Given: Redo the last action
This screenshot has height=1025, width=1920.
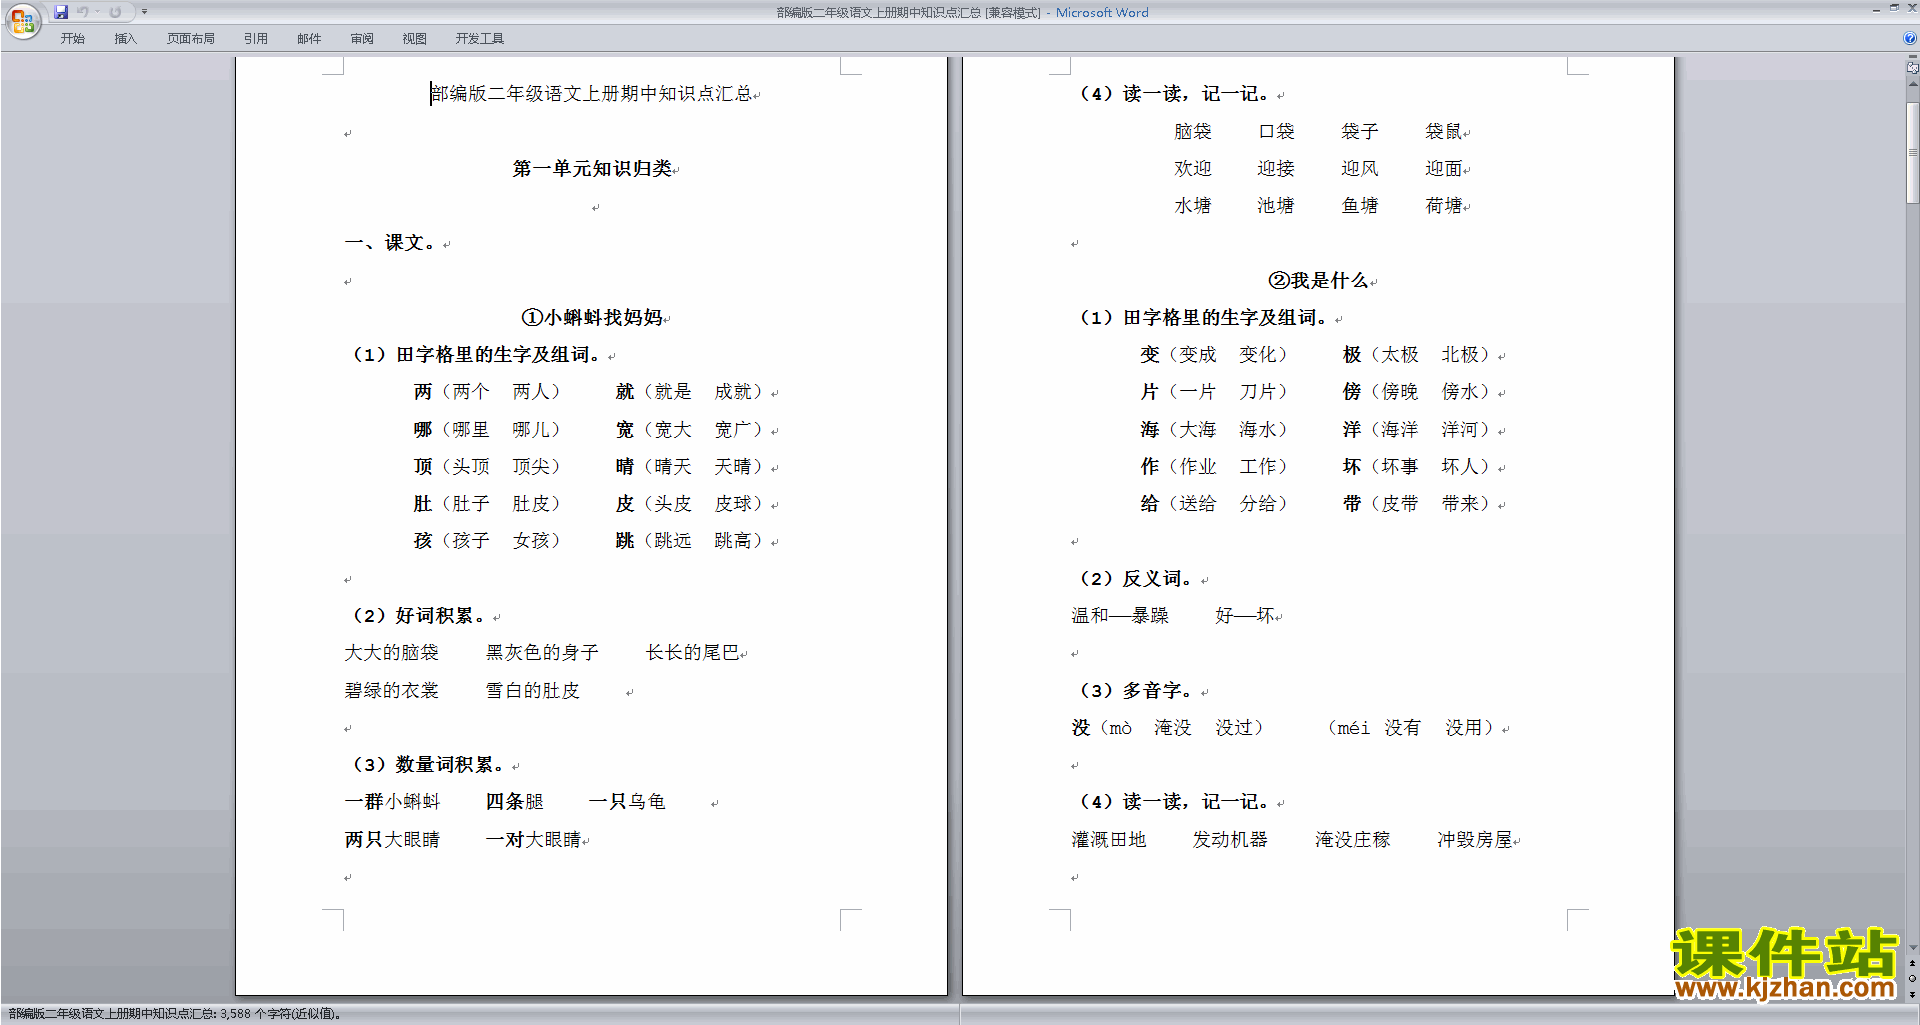Looking at the screenshot, I should click(116, 12).
